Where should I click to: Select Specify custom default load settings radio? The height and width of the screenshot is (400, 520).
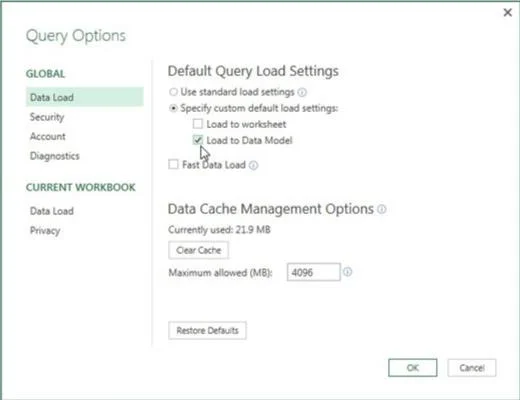[x=173, y=108]
